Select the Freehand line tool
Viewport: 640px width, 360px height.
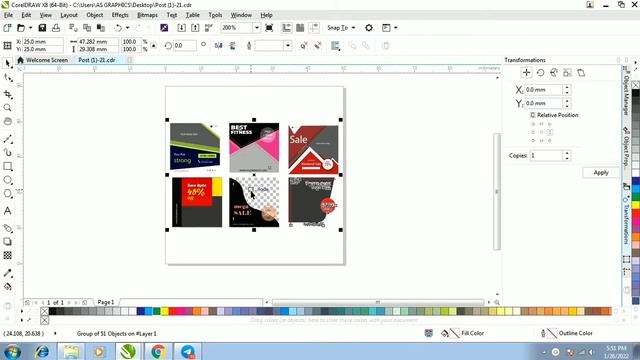tap(7, 139)
